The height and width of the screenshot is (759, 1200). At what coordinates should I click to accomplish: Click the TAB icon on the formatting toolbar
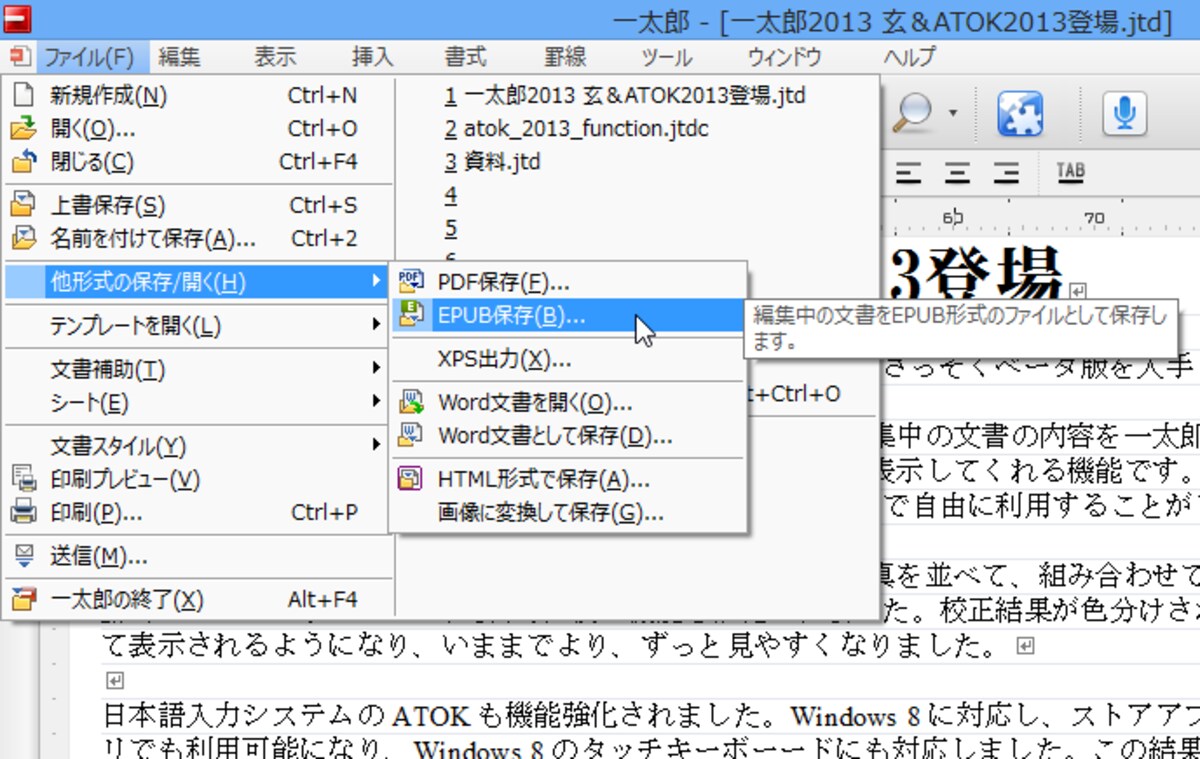tap(1070, 173)
